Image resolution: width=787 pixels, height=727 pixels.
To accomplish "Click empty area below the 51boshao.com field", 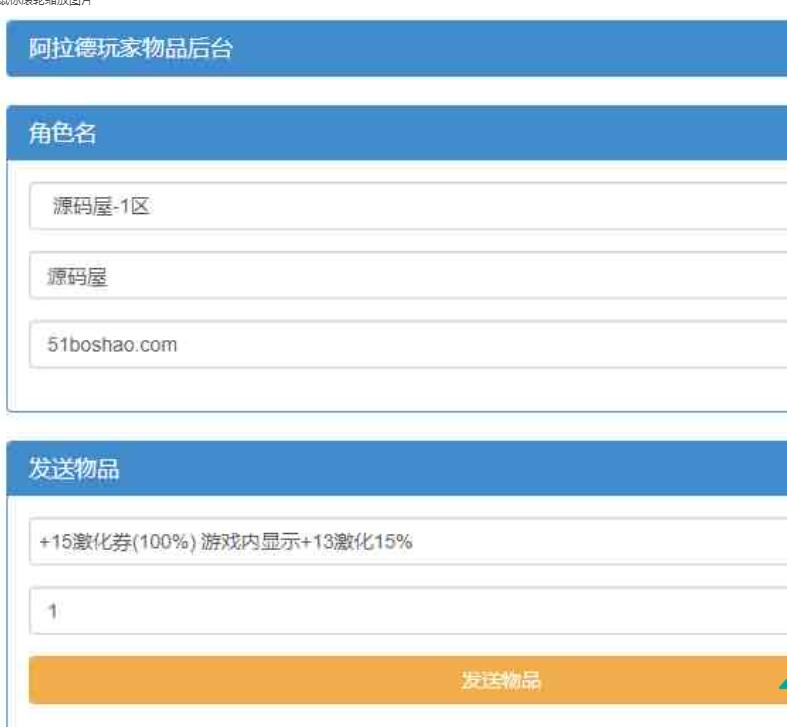I will click(x=400, y=390).
